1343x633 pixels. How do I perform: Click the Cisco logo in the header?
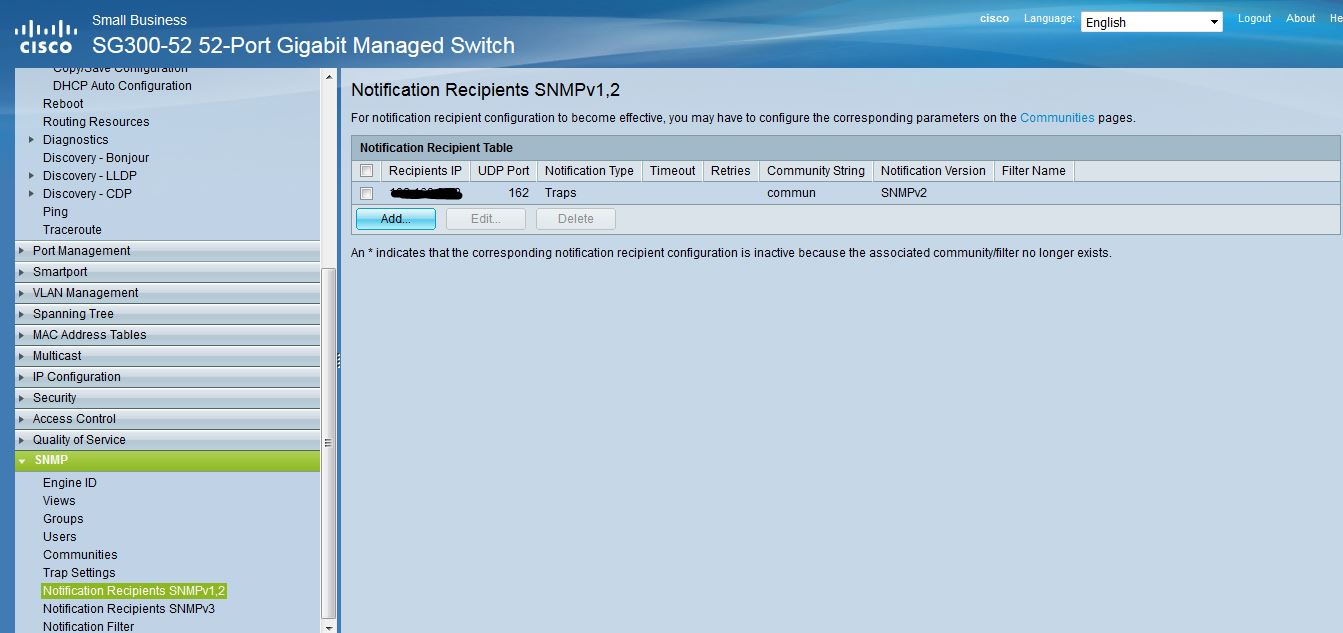click(x=46, y=36)
